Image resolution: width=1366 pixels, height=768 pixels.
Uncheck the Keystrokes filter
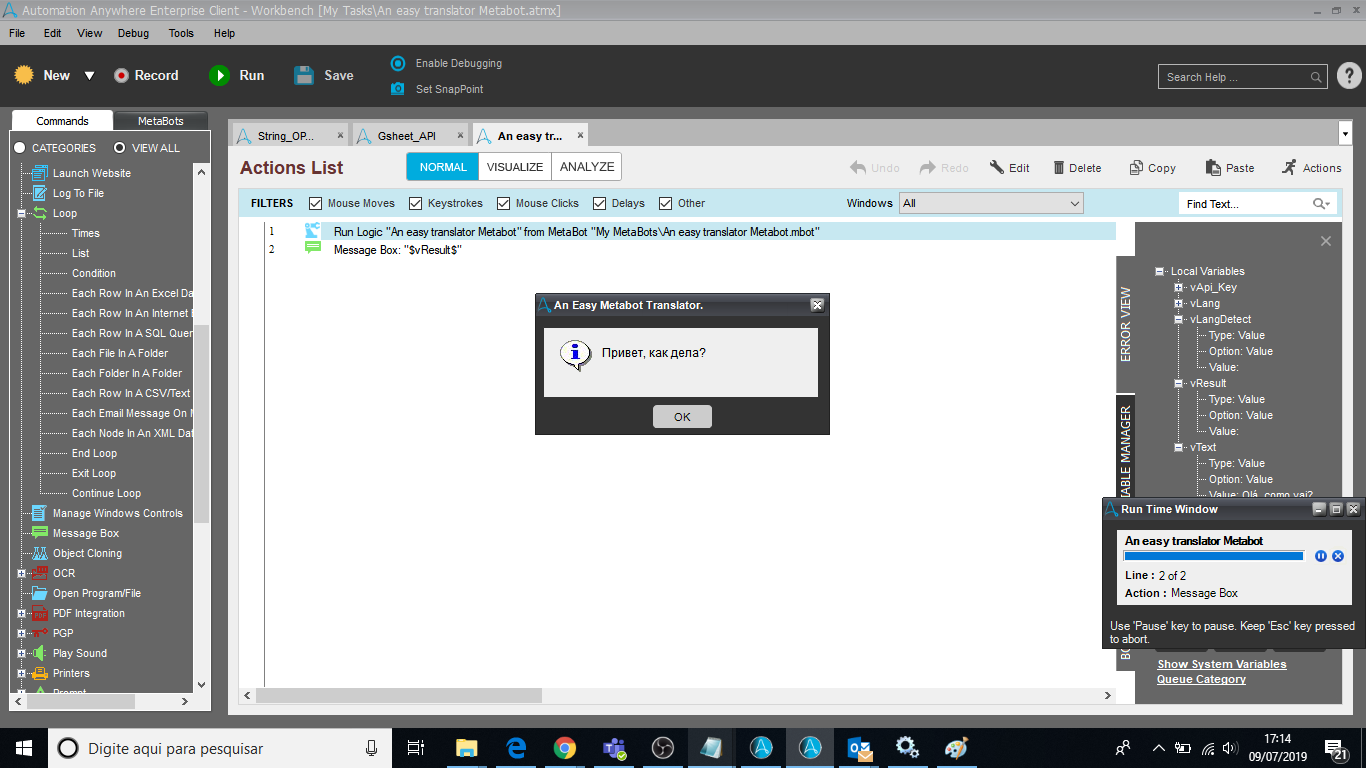pos(416,203)
